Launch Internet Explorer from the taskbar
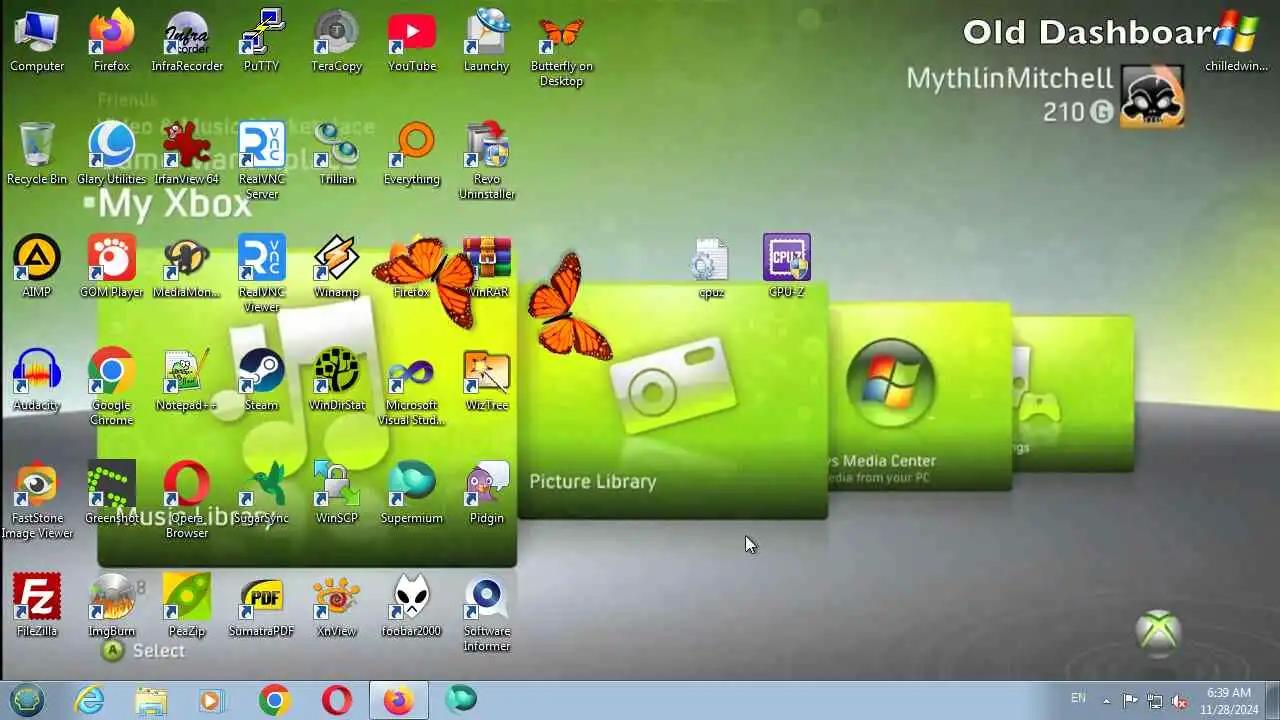The height and width of the screenshot is (720, 1280). pos(89,700)
